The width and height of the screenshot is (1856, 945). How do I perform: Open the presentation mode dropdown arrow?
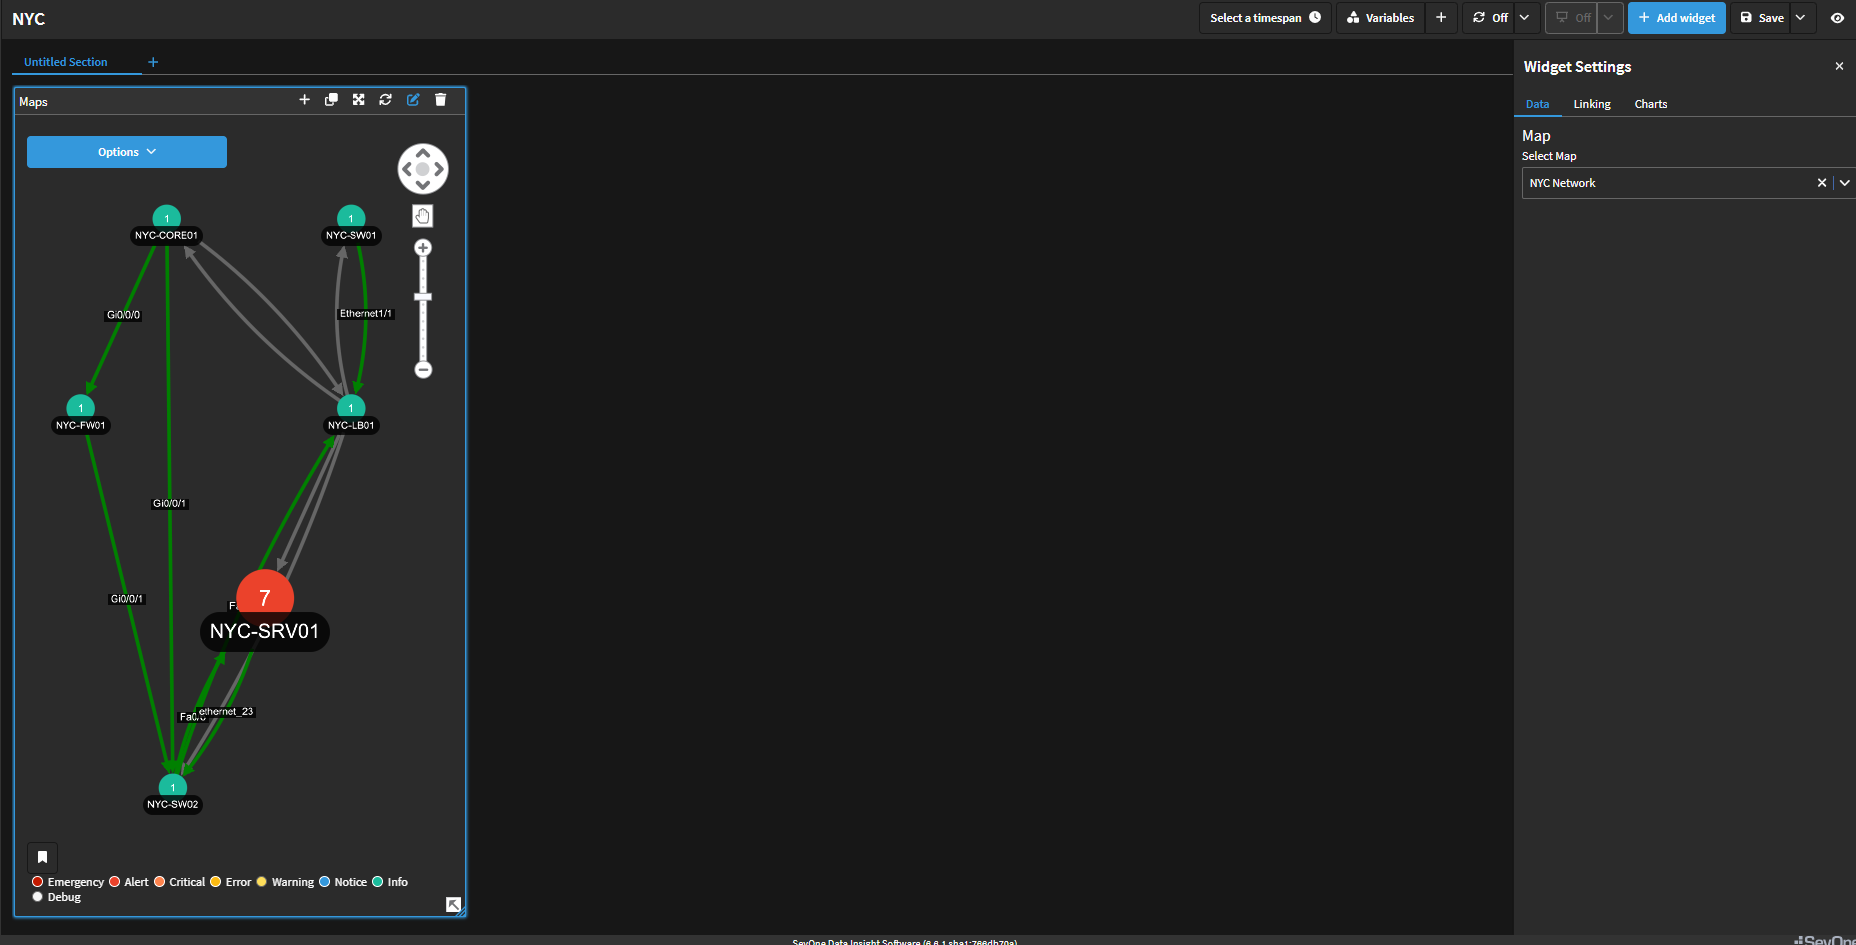pos(1609,18)
